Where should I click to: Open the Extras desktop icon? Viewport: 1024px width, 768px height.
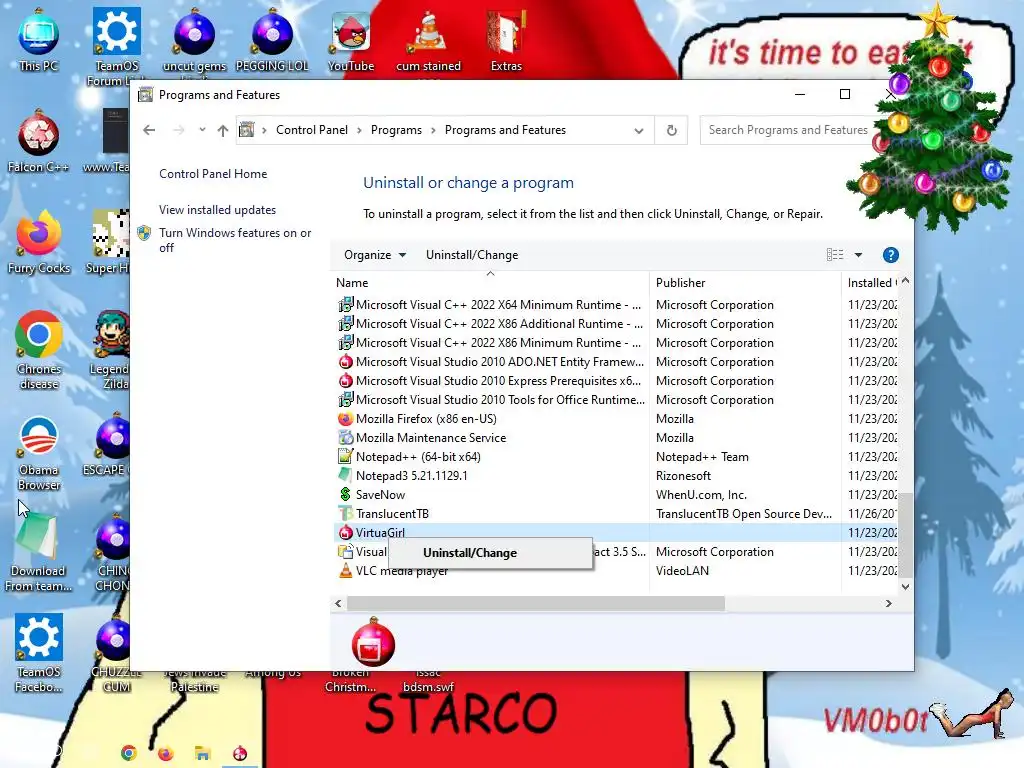point(506,40)
